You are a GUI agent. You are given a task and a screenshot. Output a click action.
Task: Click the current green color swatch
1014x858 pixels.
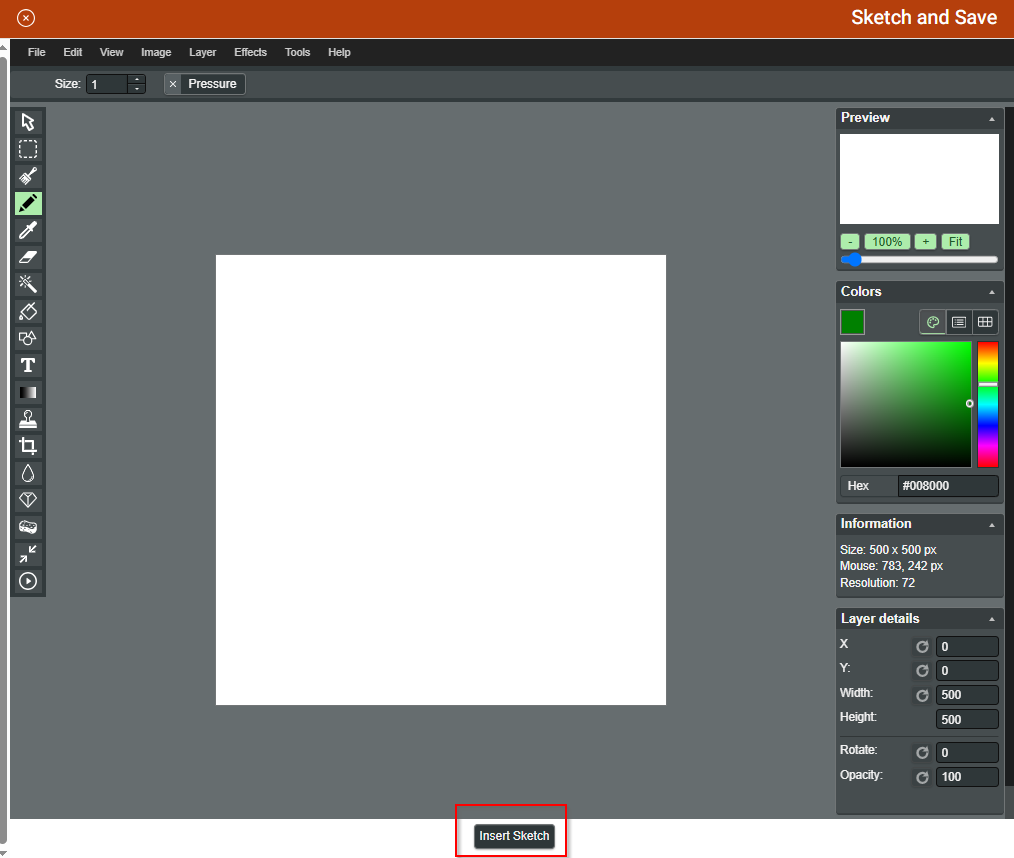coord(852,322)
